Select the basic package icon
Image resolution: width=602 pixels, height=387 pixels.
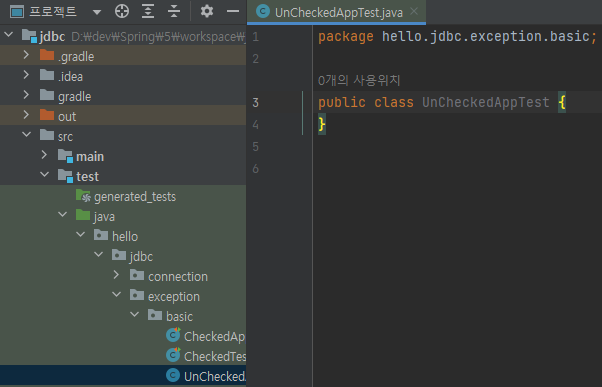[155, 314]
